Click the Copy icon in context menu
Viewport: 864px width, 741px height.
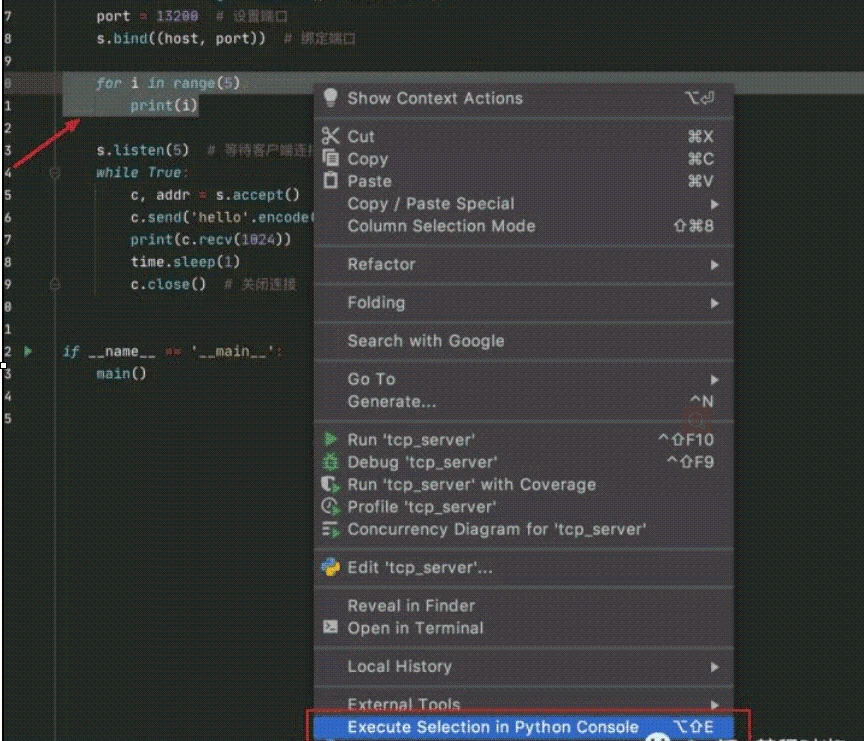pyautogui.click(x=331, y=158)
